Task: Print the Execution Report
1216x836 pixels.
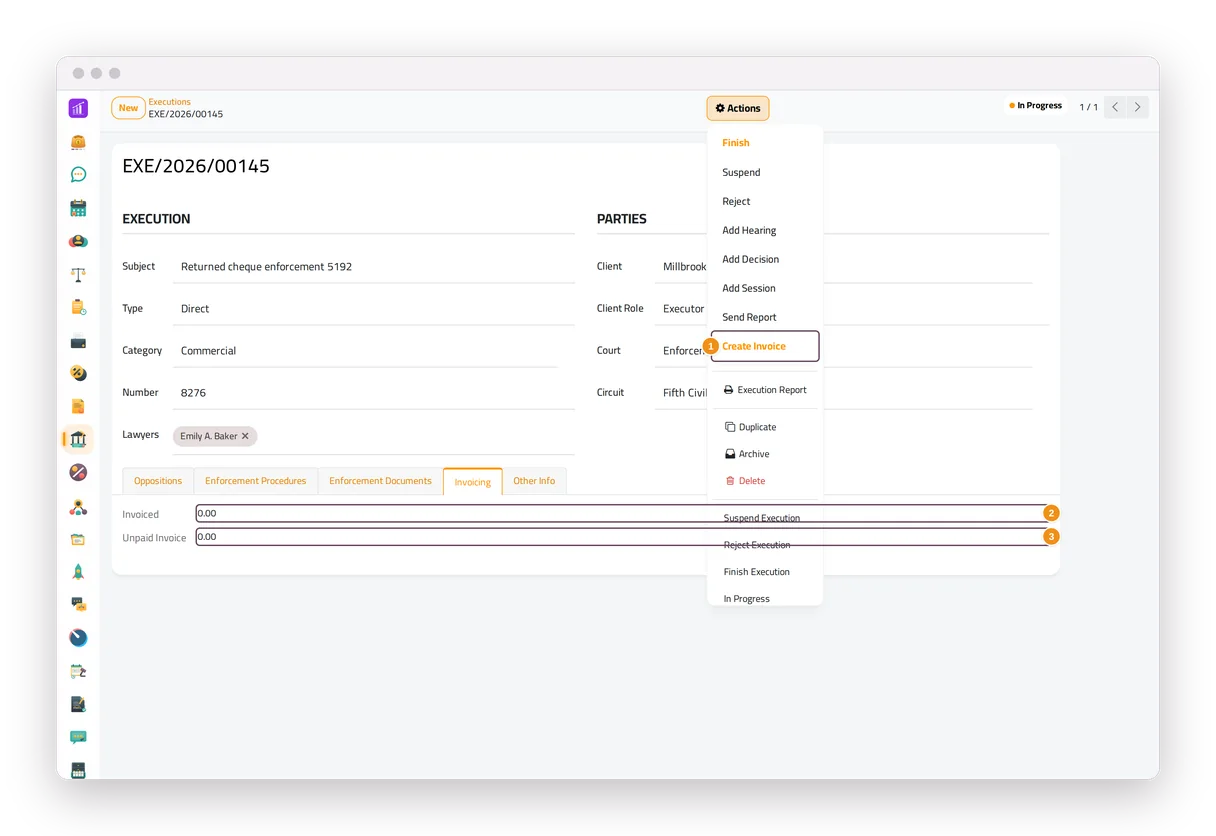Action: [765, 390]
